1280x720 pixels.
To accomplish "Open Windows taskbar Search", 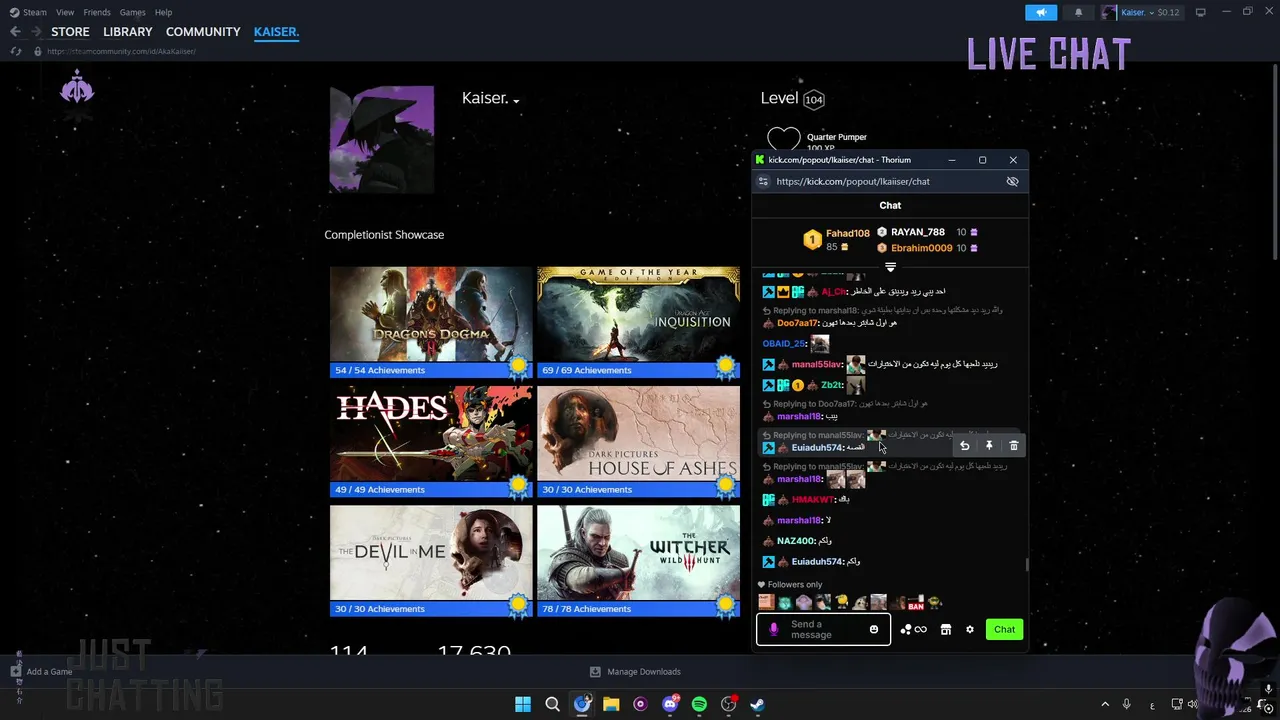I will tap(552, 704).
